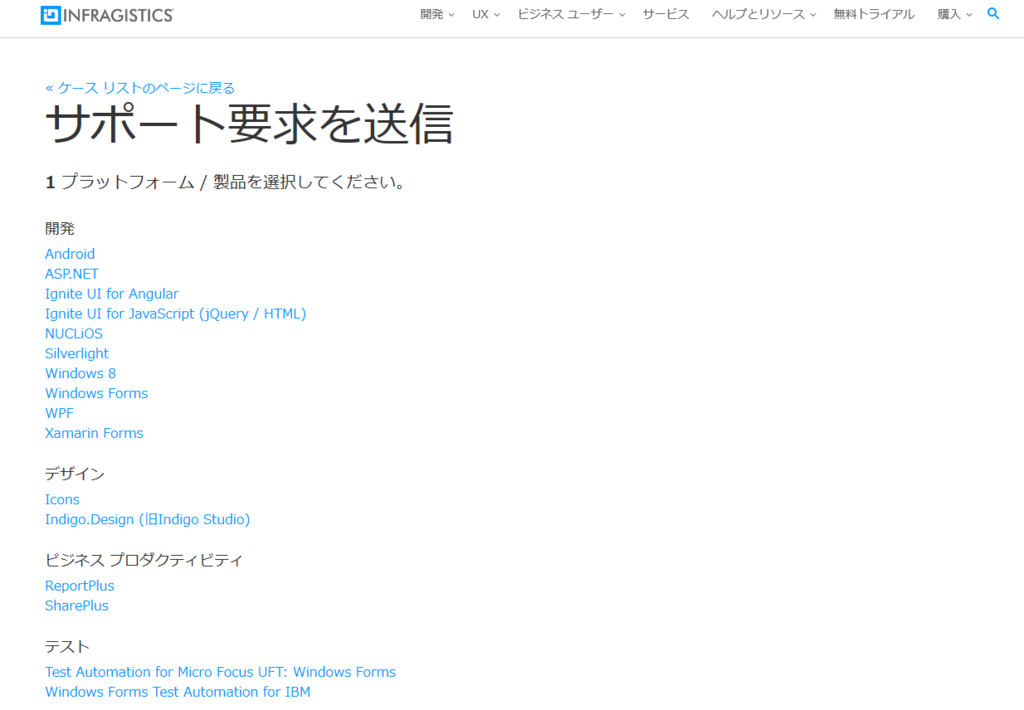Viewport: 1024px width, 710px height.
Task: Click the テスト section heading
Action: pyautogui.click(x=67, y=647)
